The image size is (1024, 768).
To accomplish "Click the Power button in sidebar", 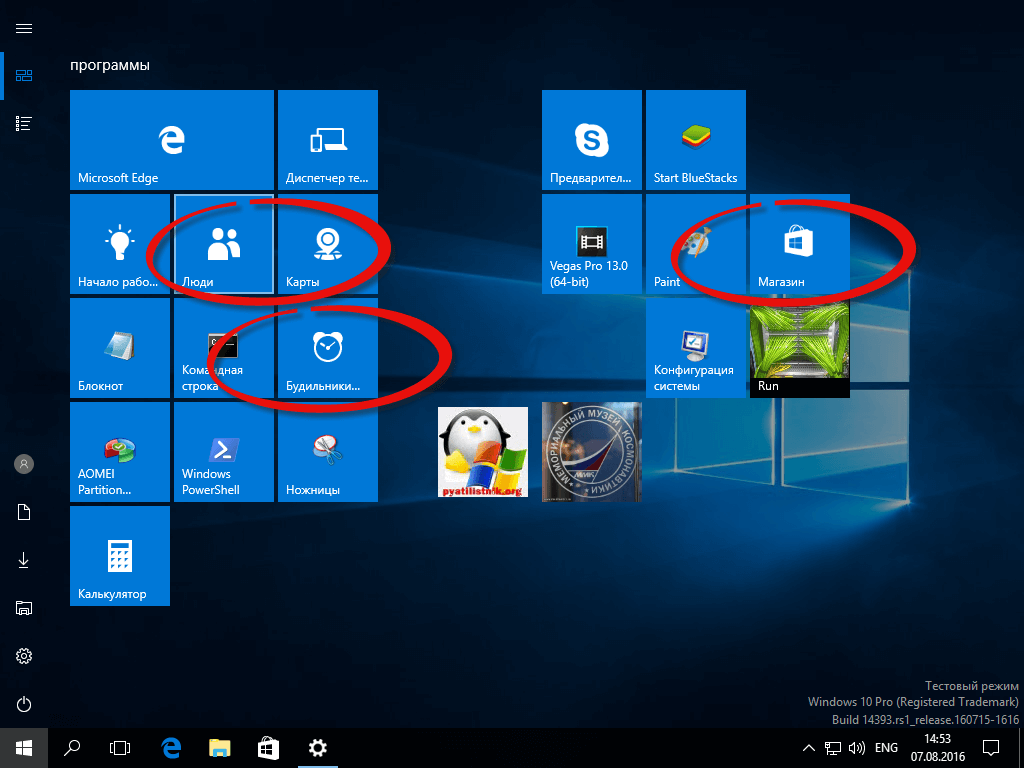I will coord(24,703).
